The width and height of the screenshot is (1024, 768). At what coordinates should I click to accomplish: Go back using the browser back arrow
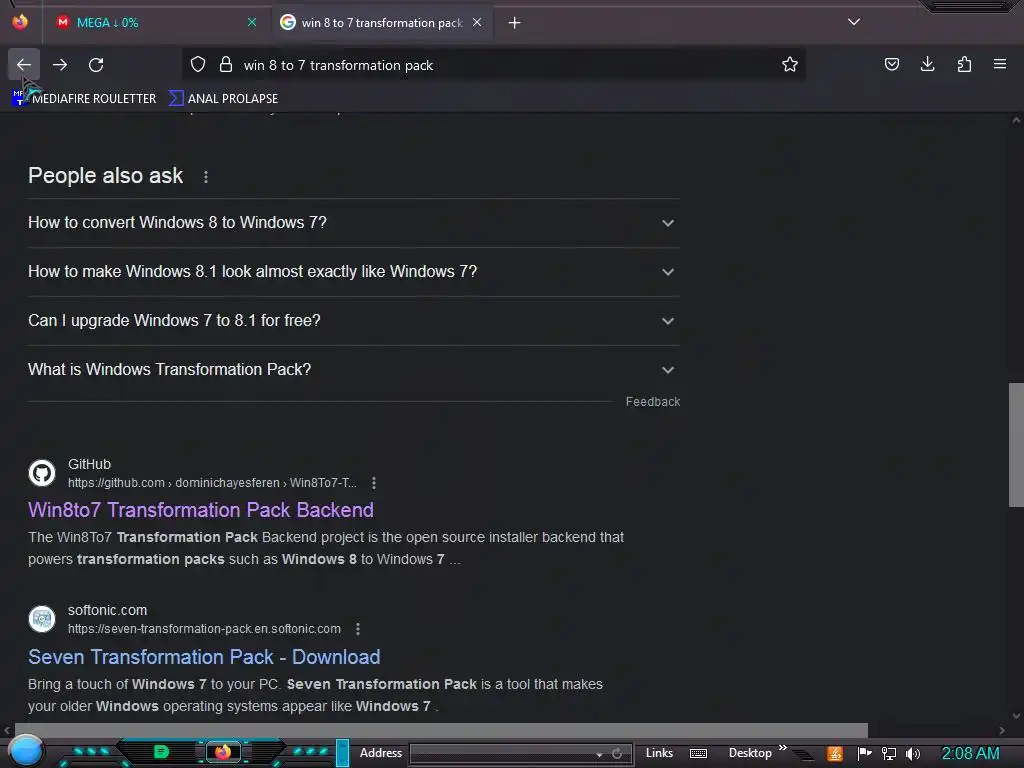click(x=24, y=65)
